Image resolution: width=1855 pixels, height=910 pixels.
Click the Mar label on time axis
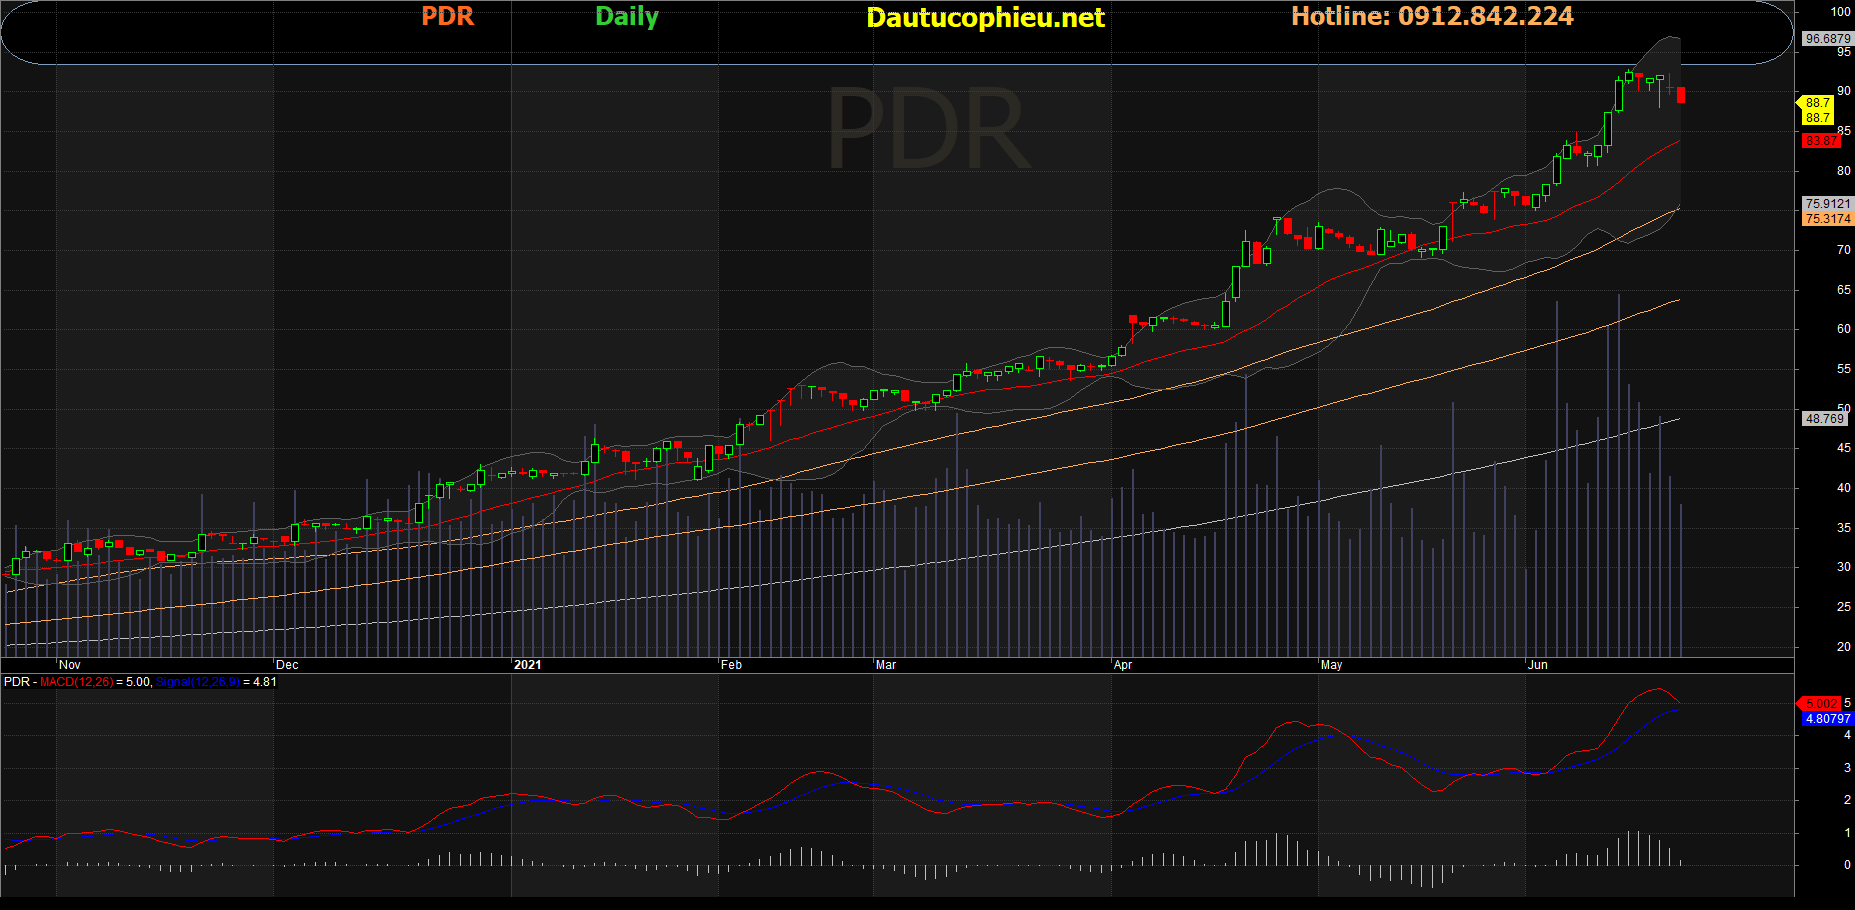pos(886,665)
